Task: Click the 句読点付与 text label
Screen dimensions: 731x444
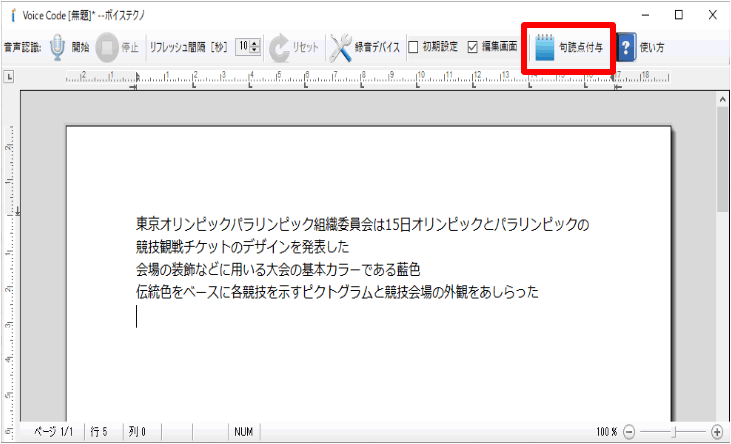Action: tap(581, 47)
